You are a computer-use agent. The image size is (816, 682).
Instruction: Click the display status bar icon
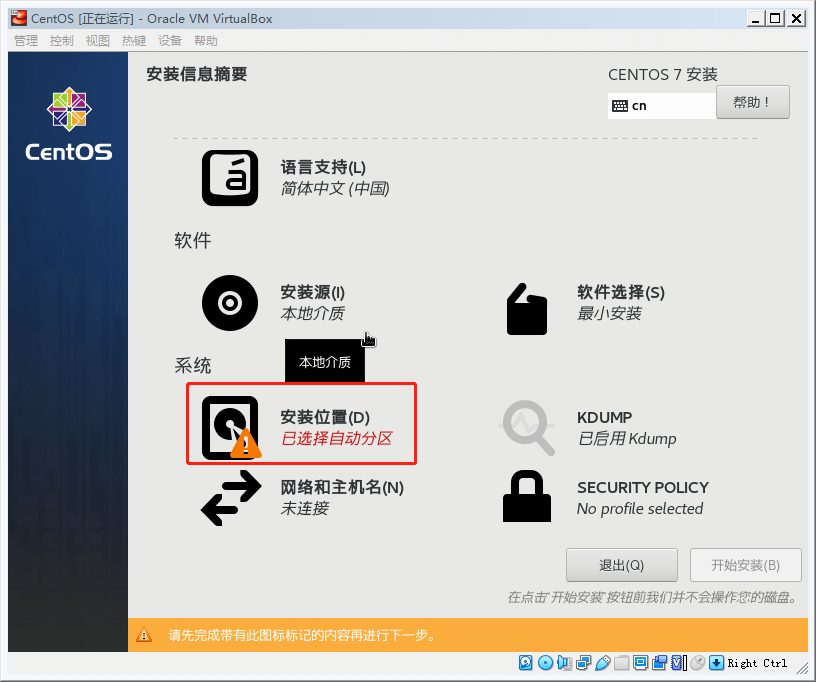tap(641, 662)
